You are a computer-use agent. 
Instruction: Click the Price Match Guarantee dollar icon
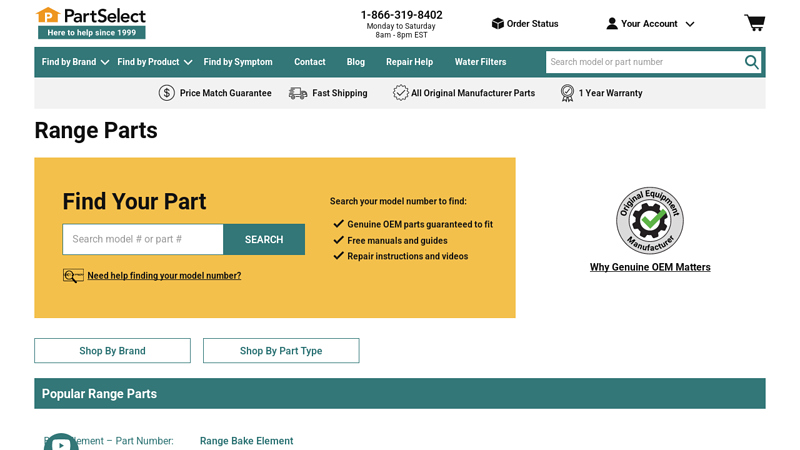(166, 93)
